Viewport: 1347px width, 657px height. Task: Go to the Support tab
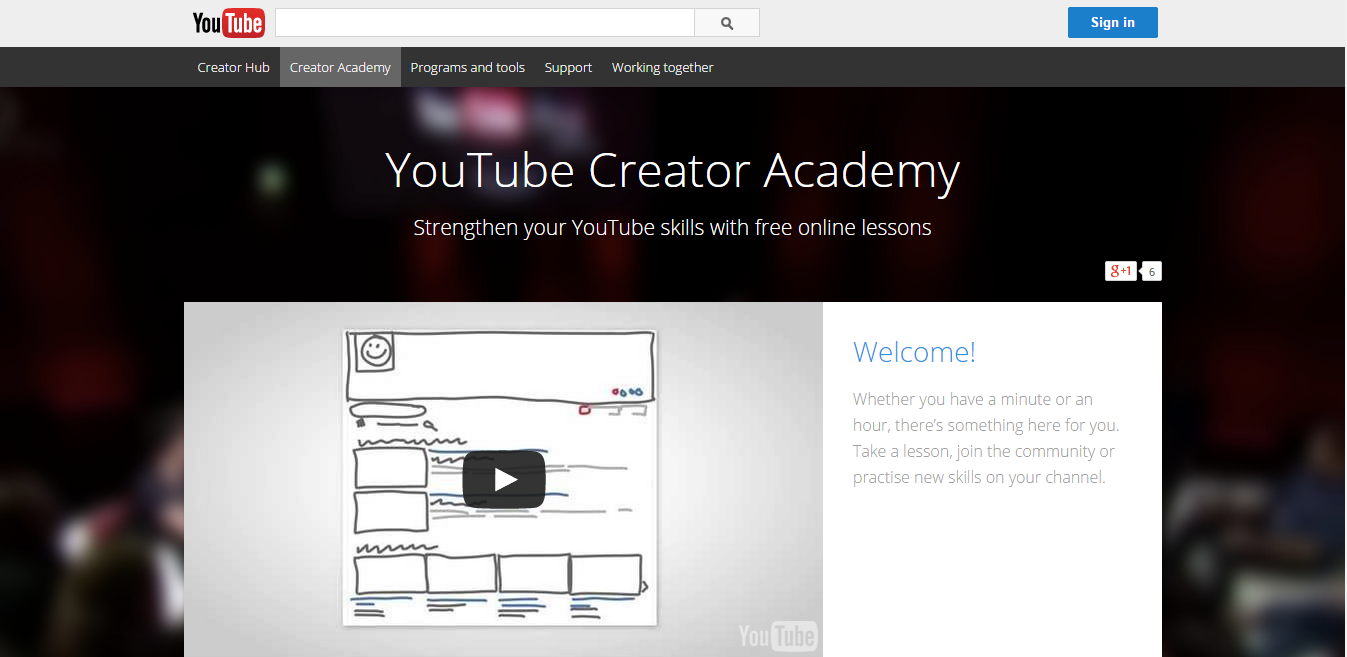(x=568, y=67)
